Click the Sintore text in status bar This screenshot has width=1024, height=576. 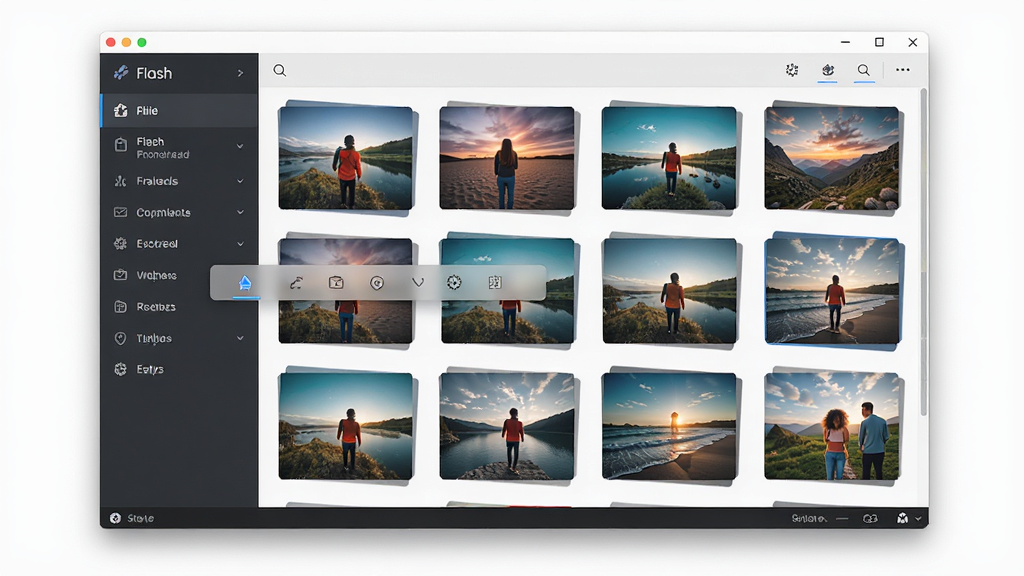808,519
